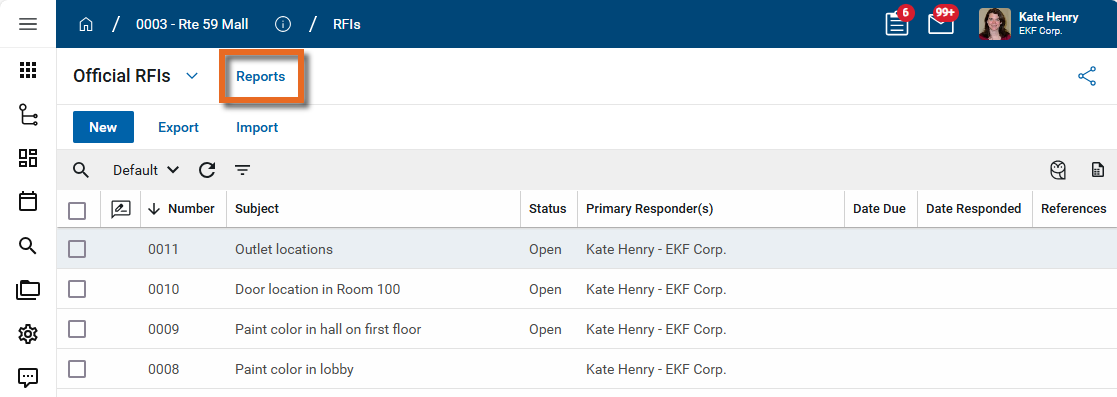Open the Kate Henry user profile menu
Viewport: 1117px width, 397px height.
pos(1029,24)
